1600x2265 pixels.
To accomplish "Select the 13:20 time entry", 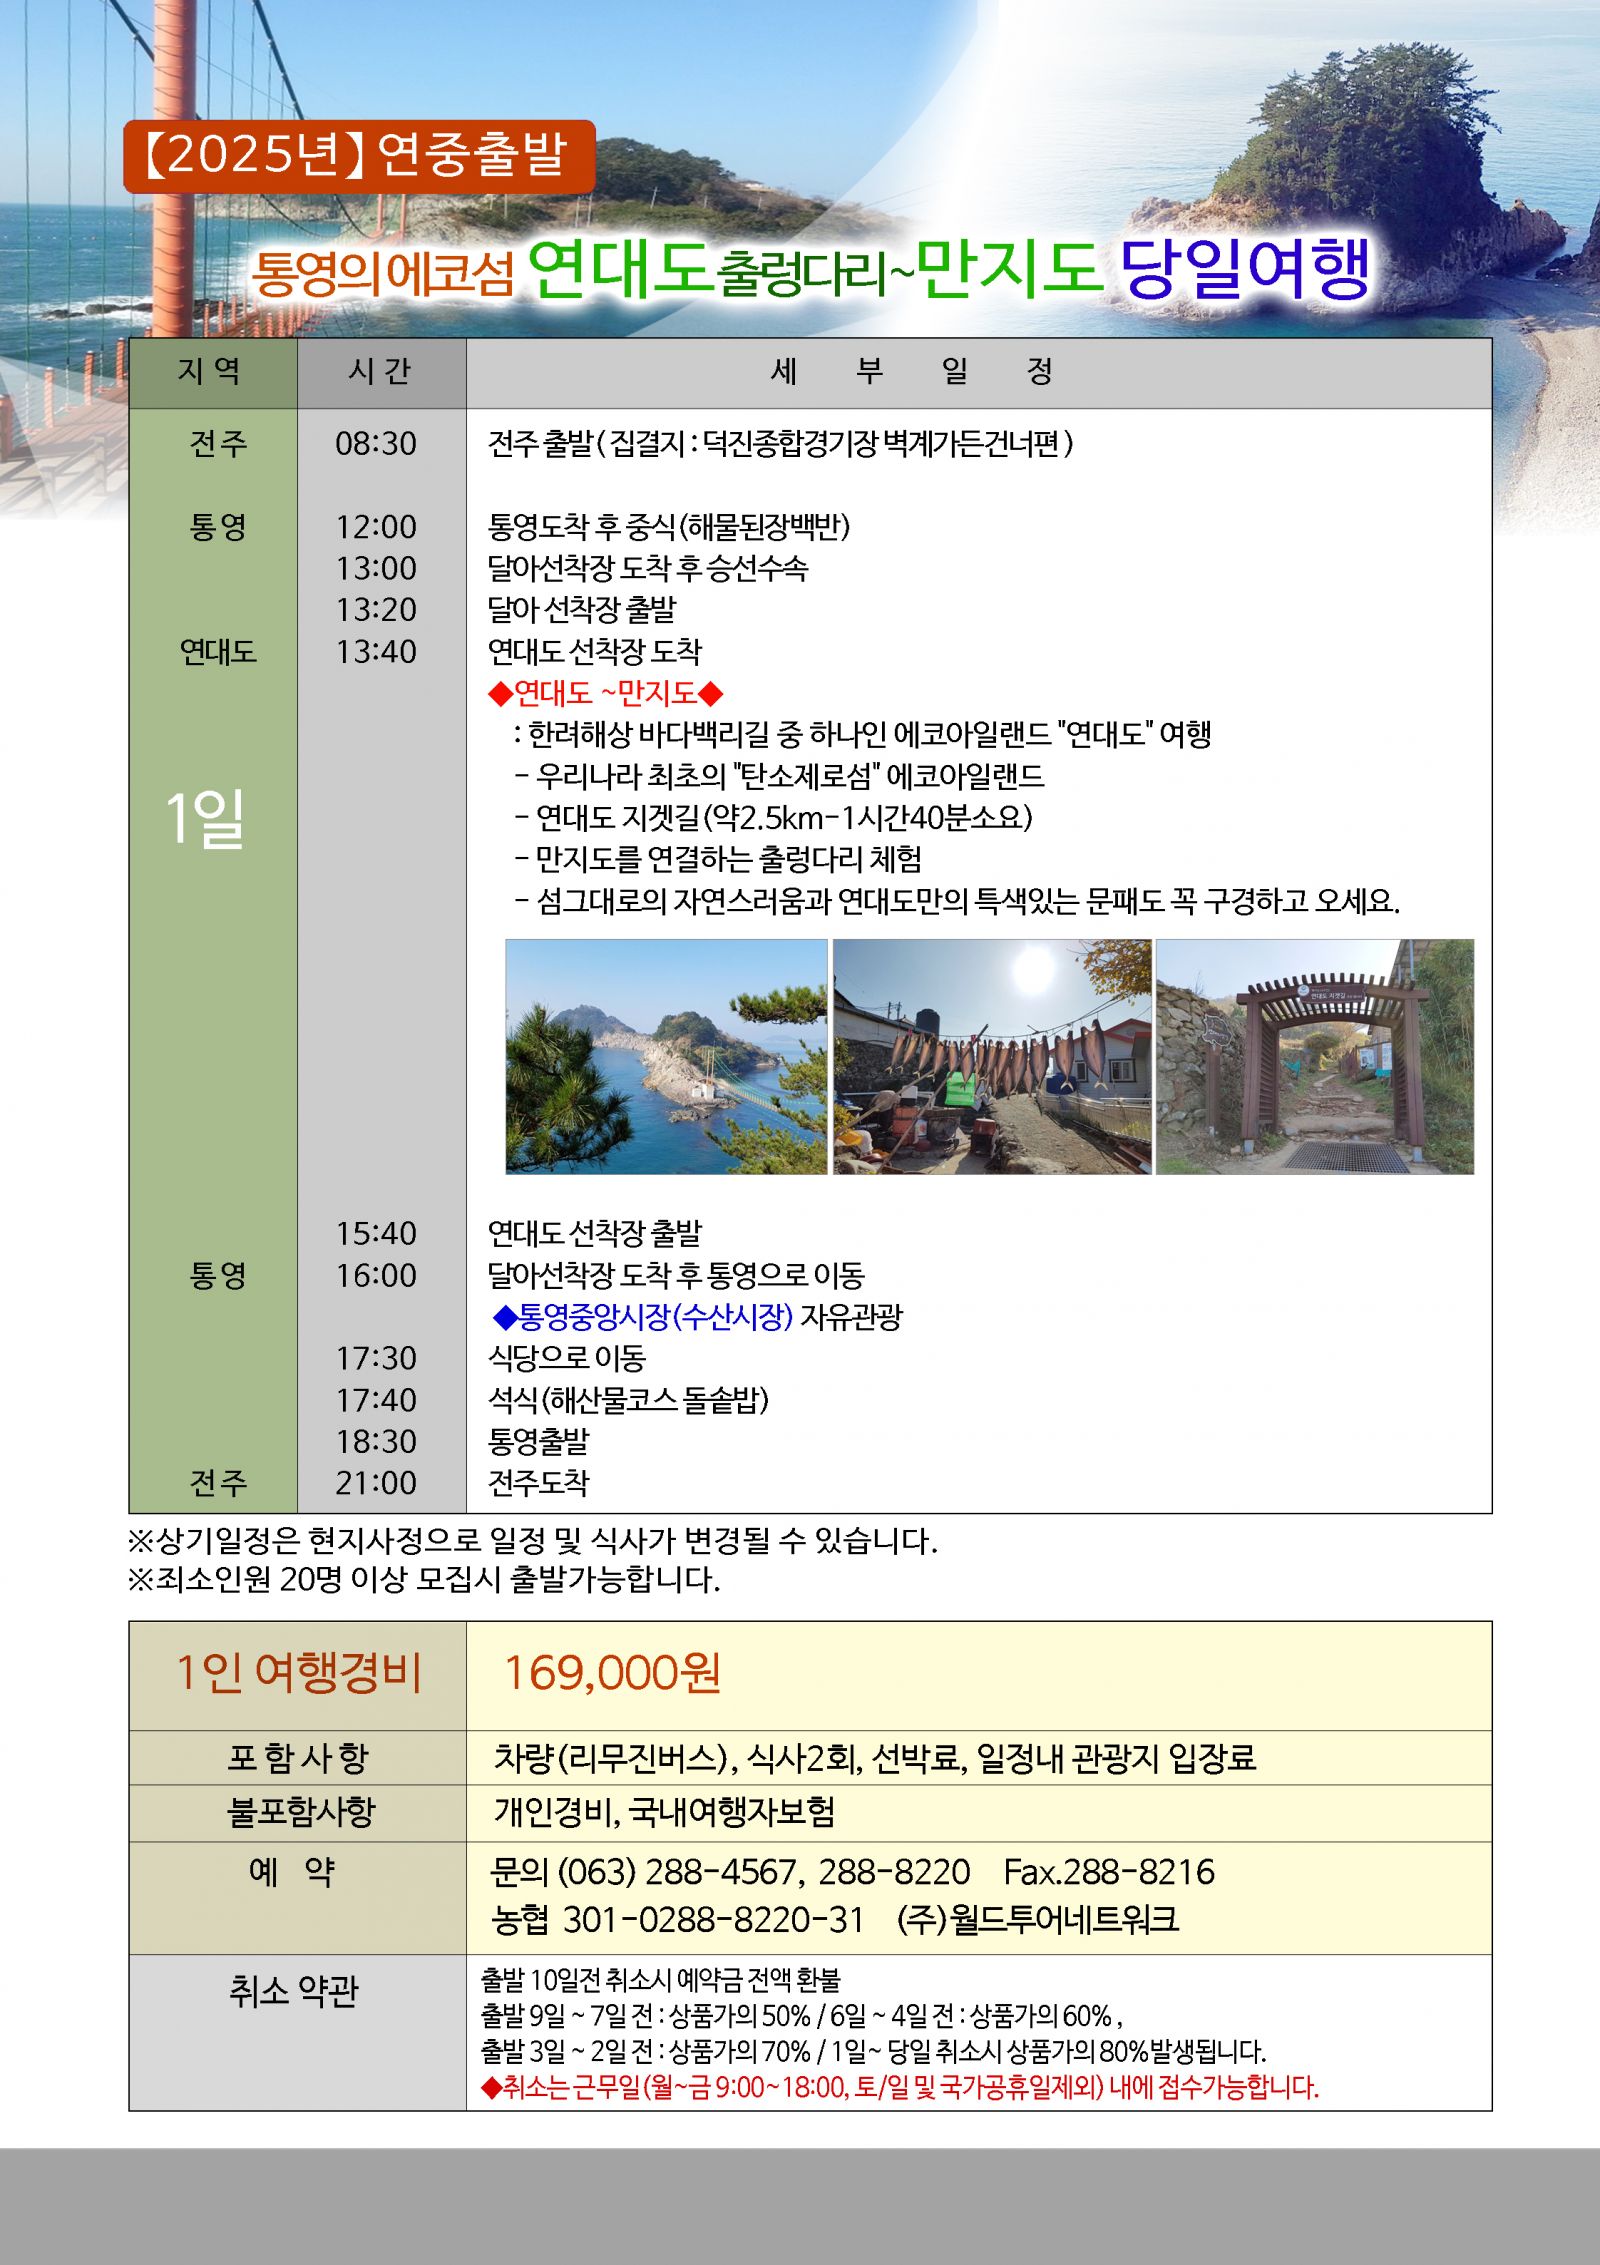I will point(376,610).
